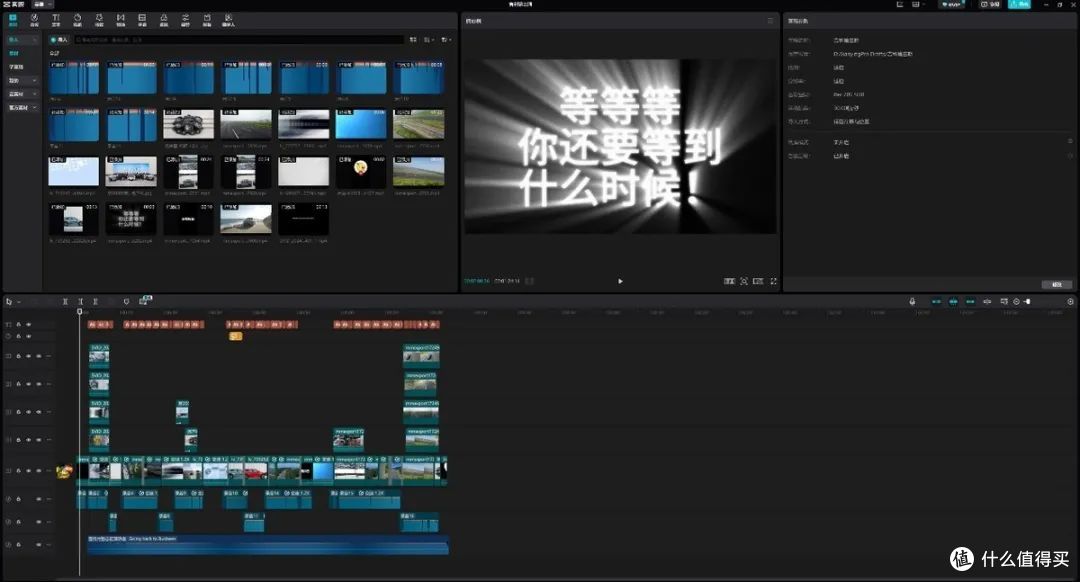The image size is (1080, 582).
Task: Open the media filter dropdown
Action: pos(446,40)
